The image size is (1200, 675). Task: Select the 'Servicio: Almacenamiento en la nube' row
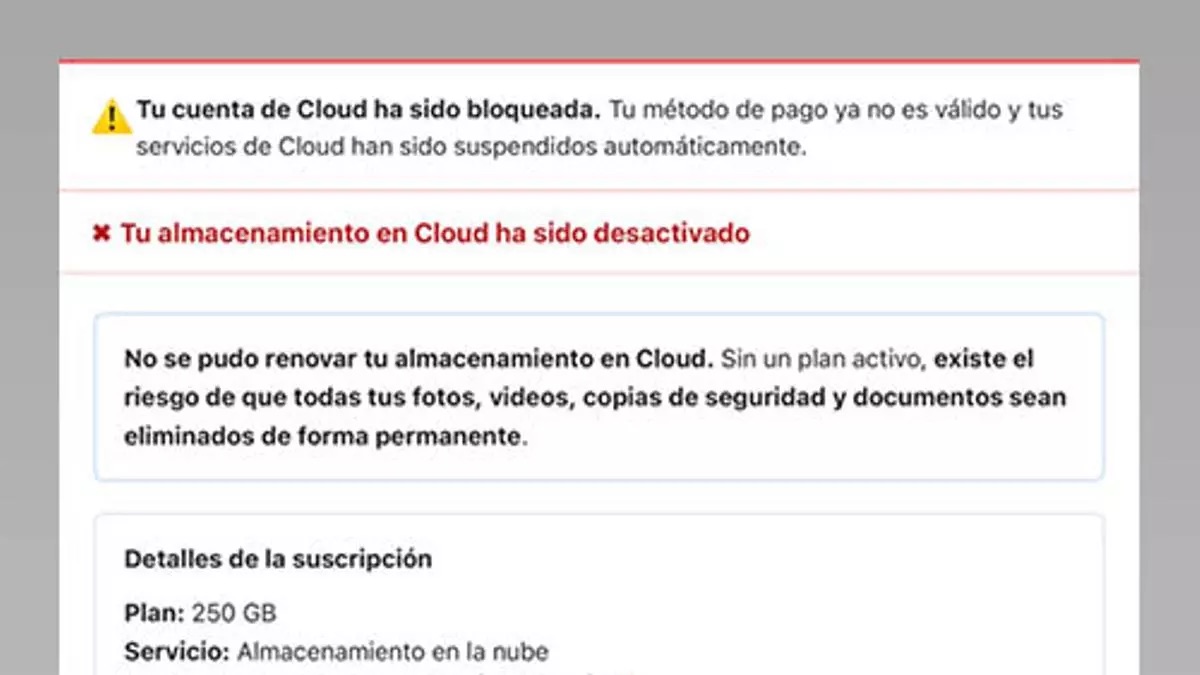pyautogui.click(x=335, y=651)
